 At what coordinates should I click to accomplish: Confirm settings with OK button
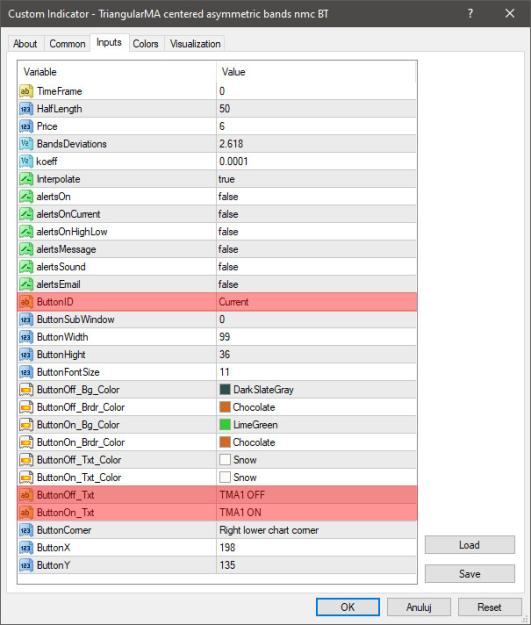(x=348, y=607)
